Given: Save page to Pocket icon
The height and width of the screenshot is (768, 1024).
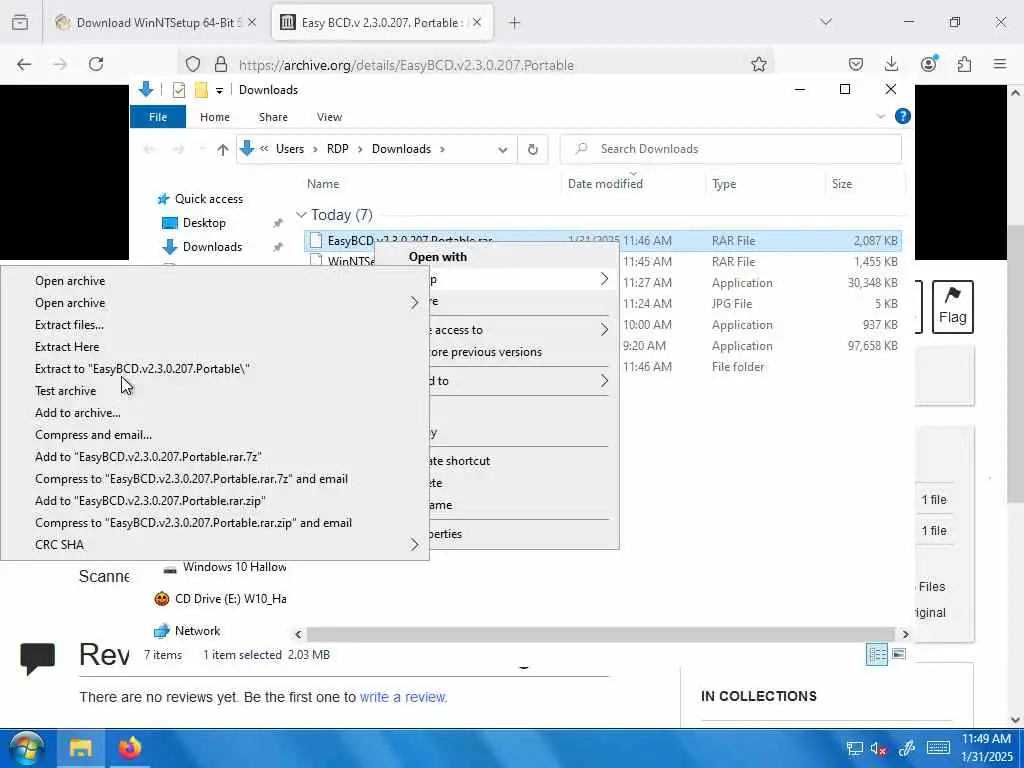Looking at the screenshot, I should pos(856,64).
